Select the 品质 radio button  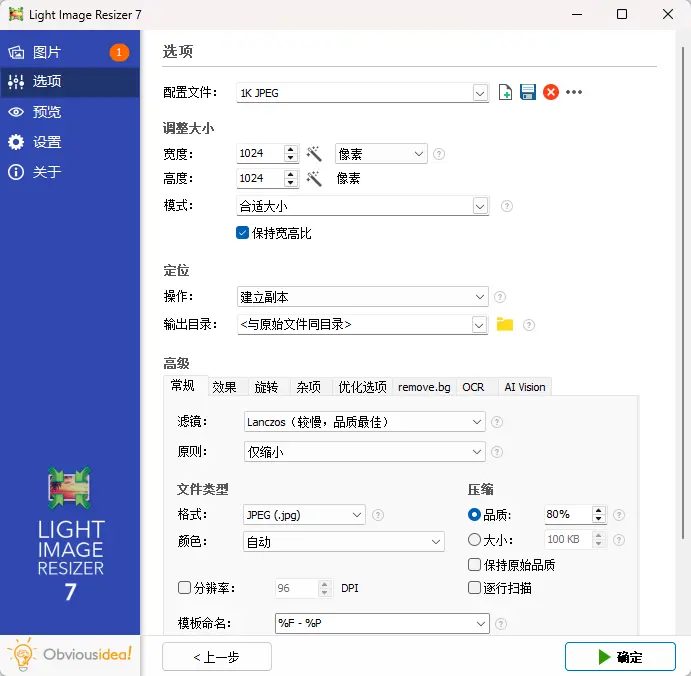[474, 514]
